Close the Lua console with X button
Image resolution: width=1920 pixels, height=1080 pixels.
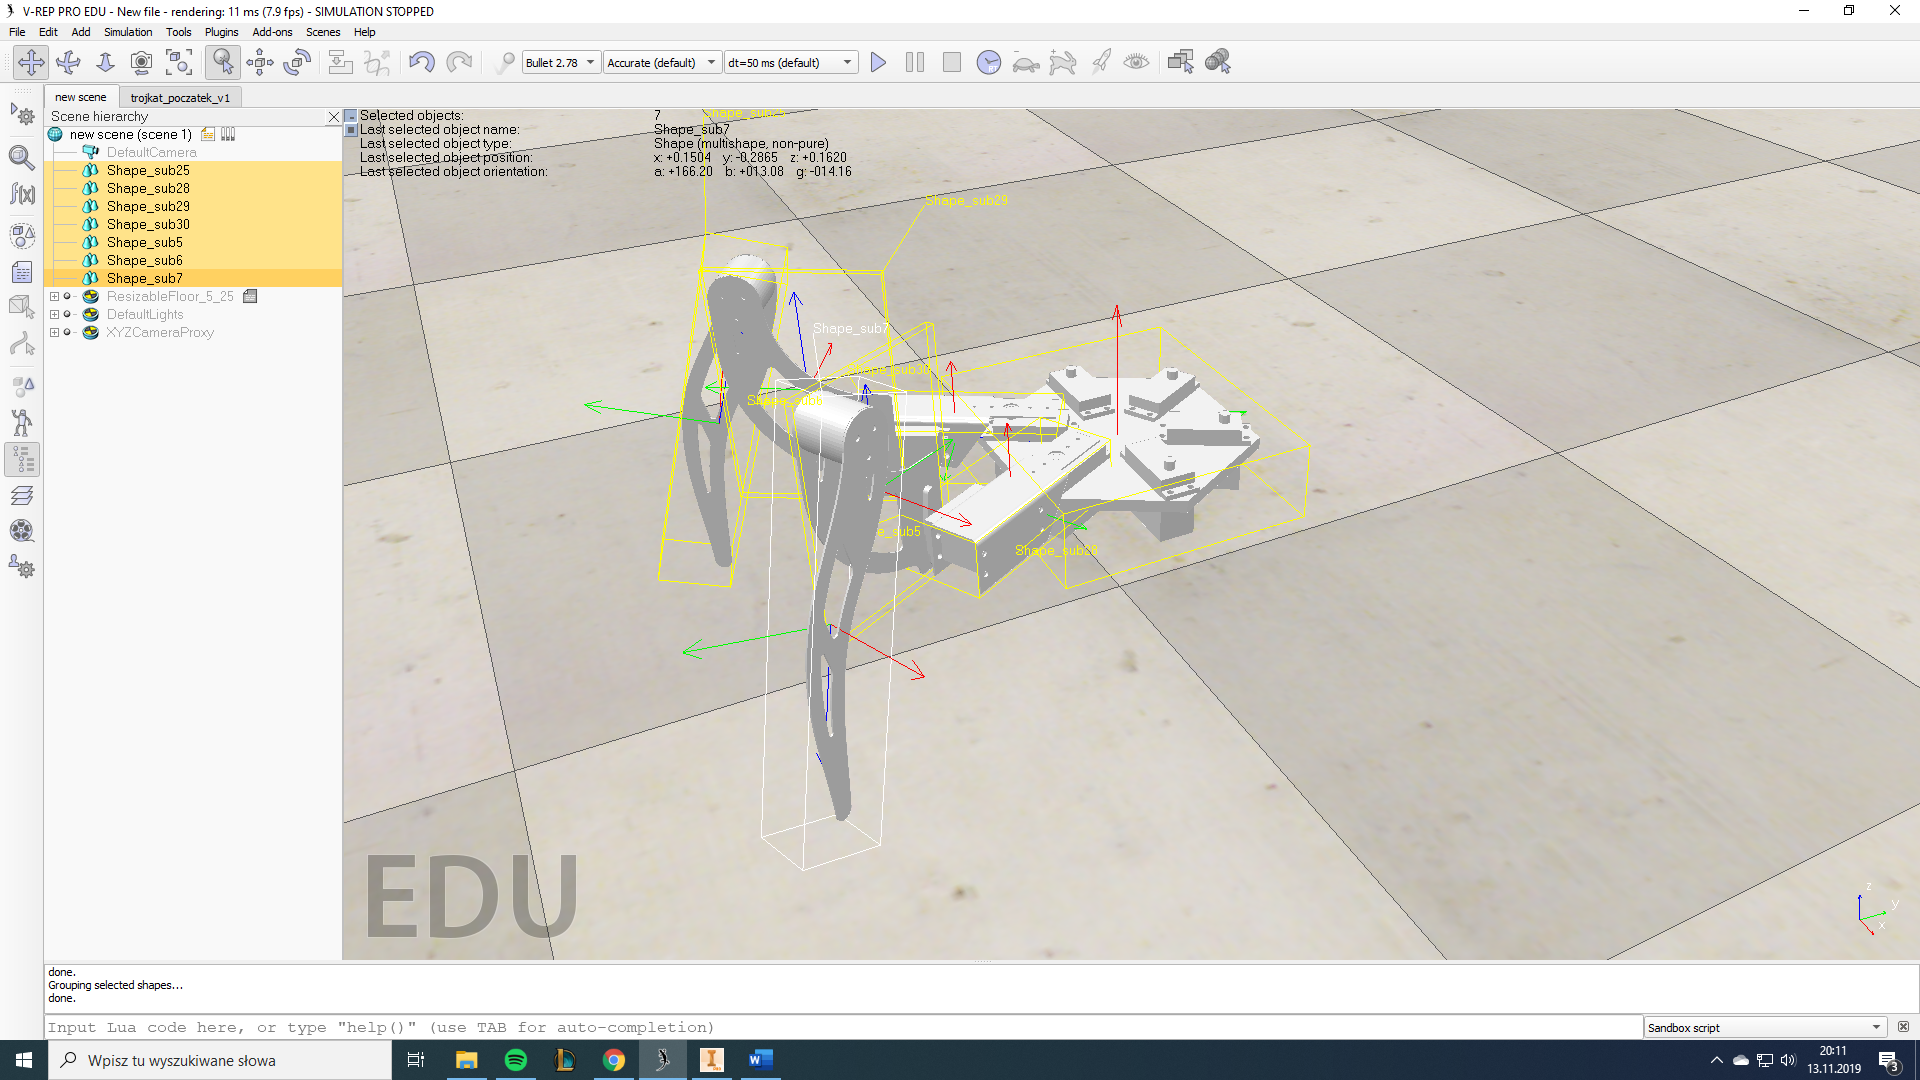1903,1027
